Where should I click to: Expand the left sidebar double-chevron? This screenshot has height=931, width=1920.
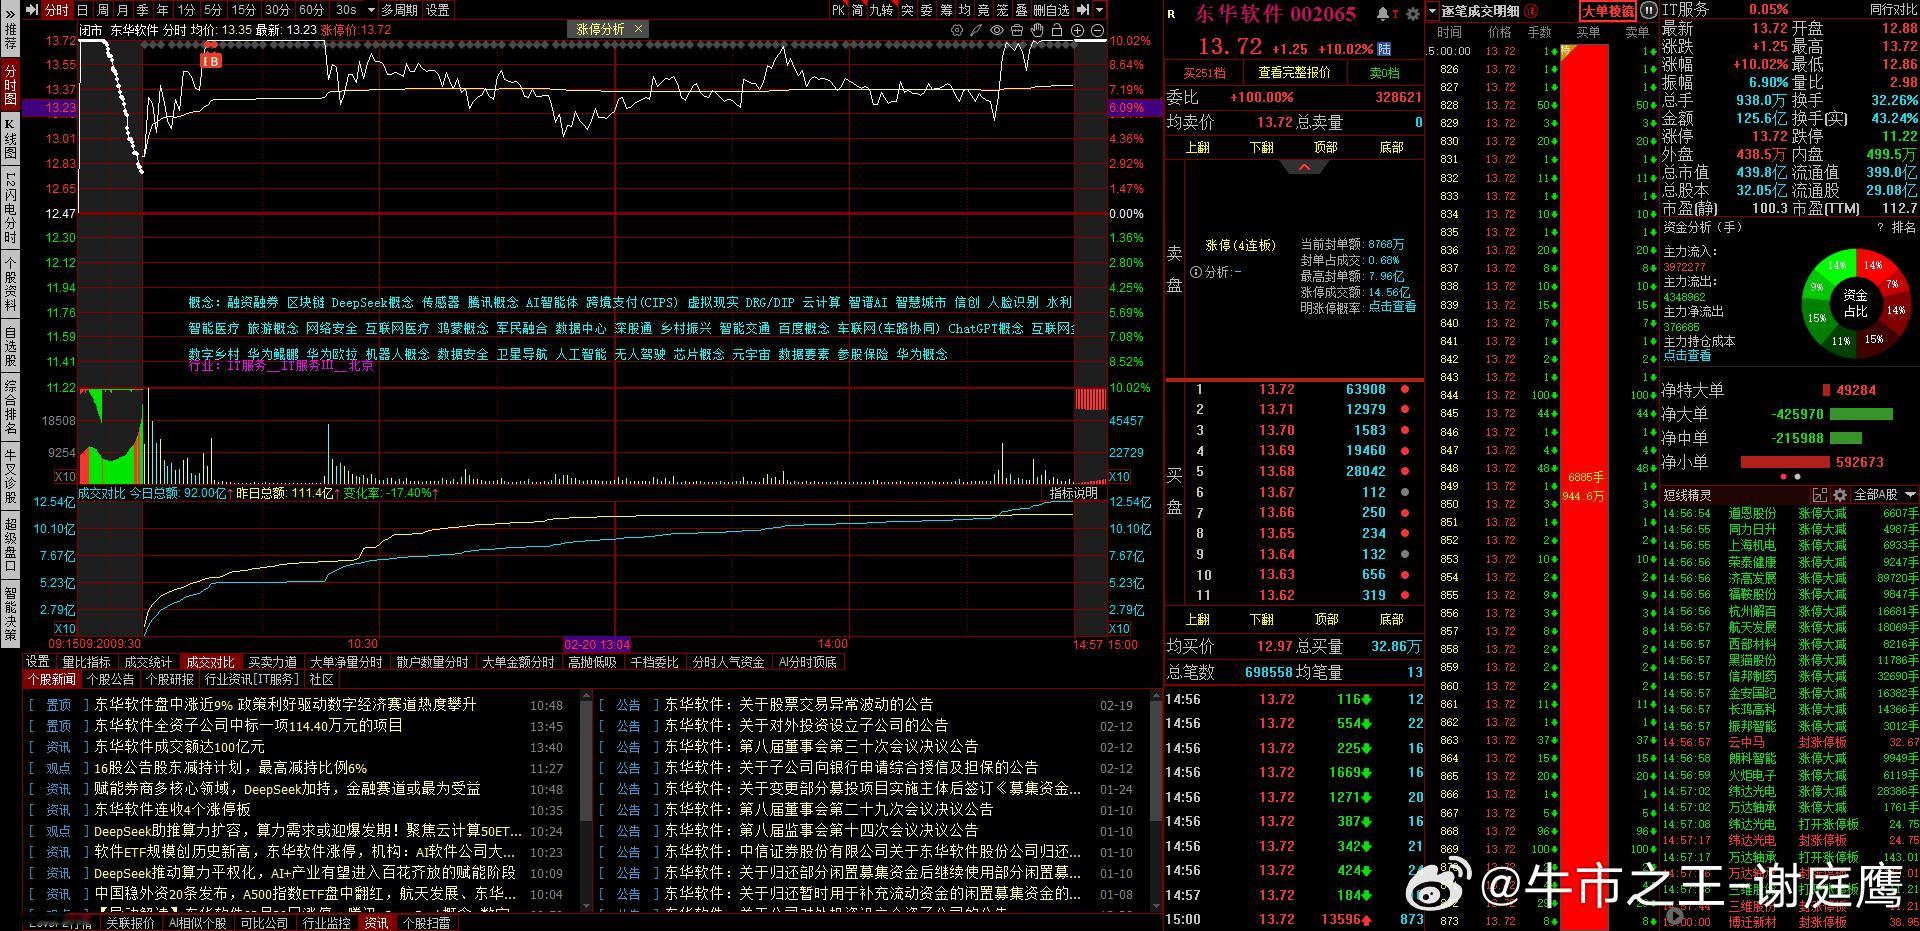pos(10,13)
